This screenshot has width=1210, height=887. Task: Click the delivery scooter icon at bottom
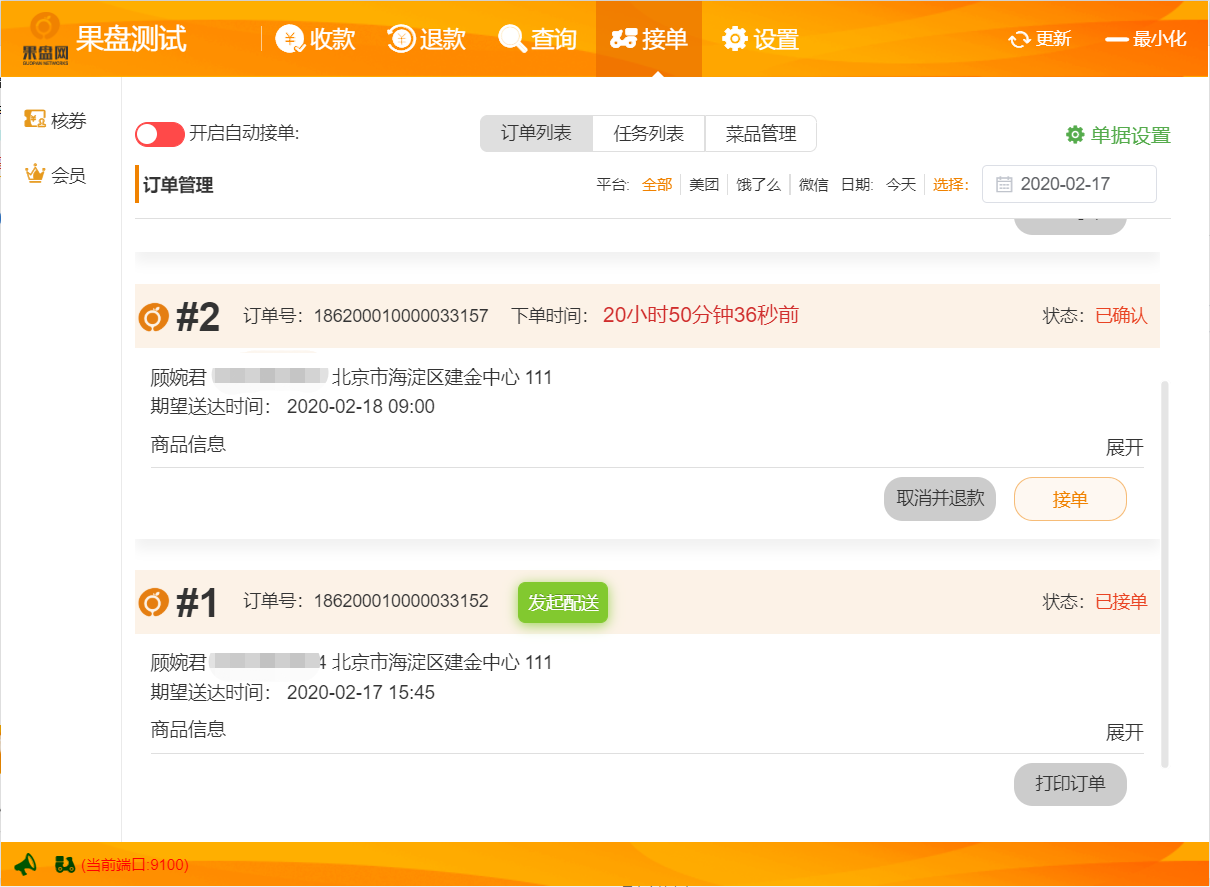click(65, 864)
